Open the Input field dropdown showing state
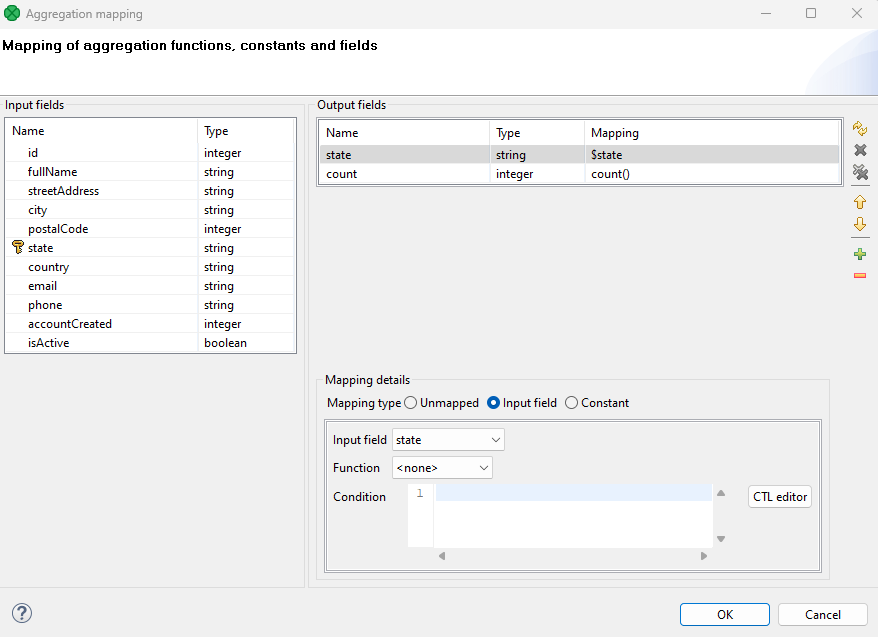Image resolution: width=878 pixels, height=637 pixels. tap(447, 439)
